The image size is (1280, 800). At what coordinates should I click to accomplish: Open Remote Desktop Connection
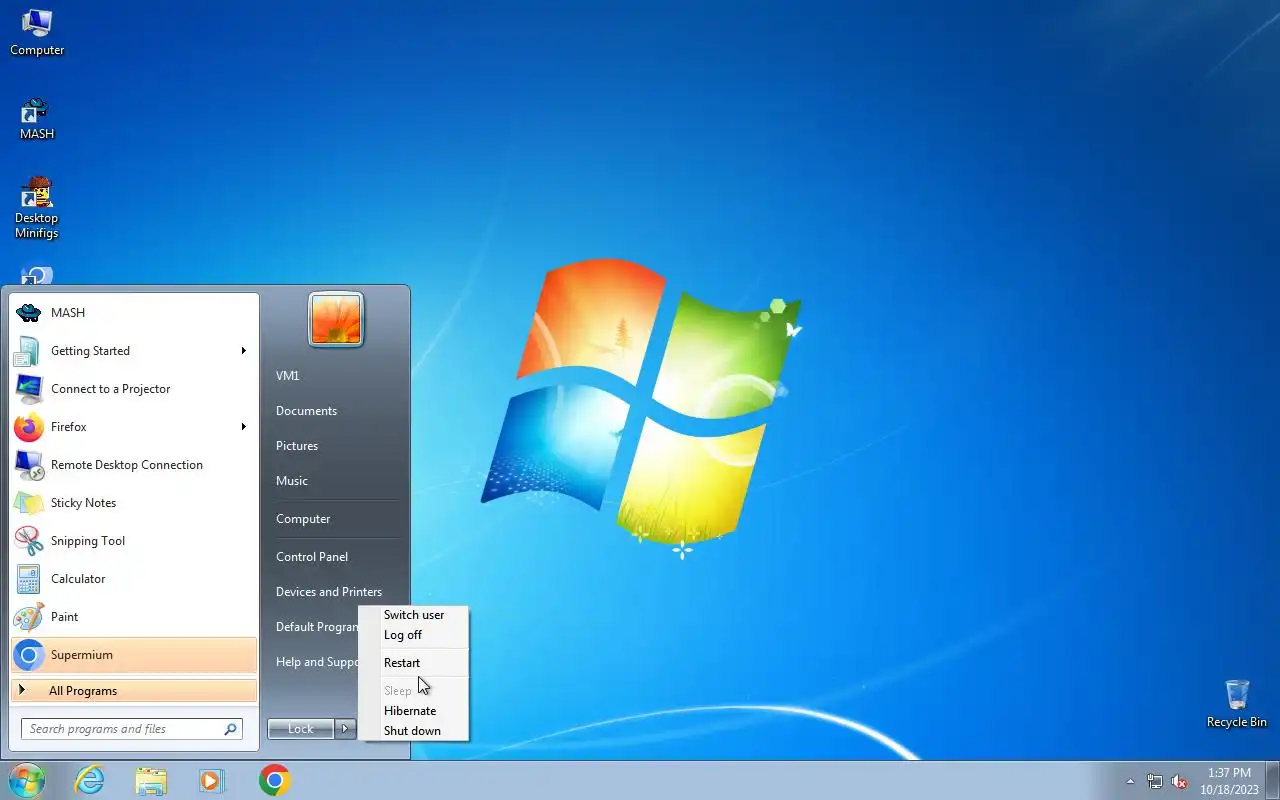point(134,465)
